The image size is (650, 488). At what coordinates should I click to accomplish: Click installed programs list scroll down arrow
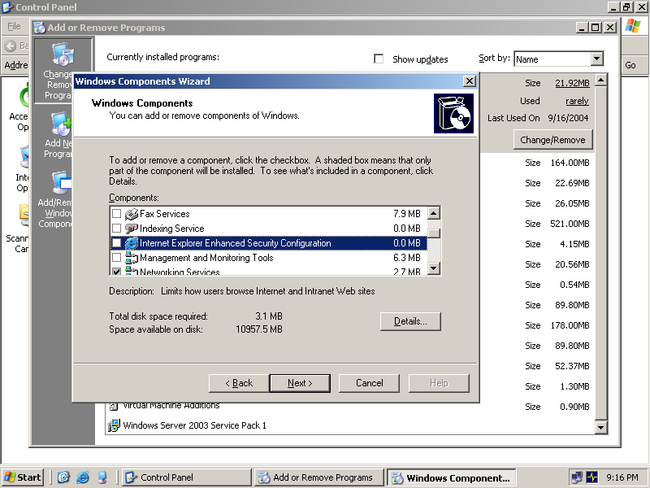[601, 427]
